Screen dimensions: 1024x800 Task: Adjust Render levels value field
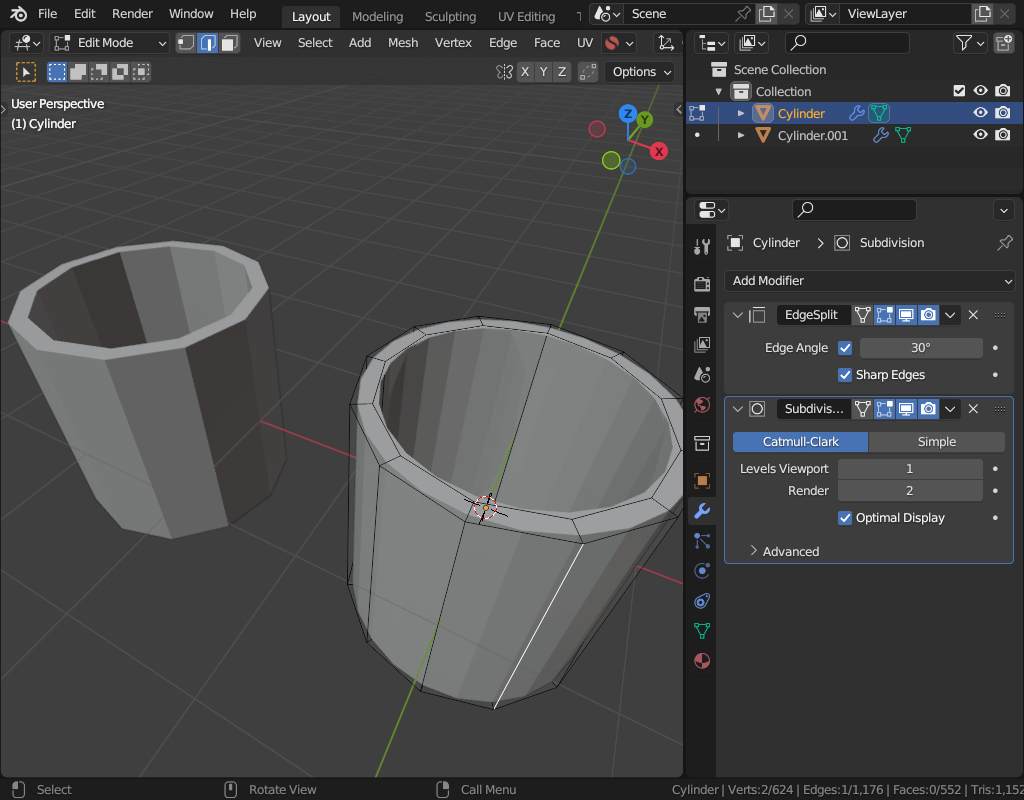click(910, 490)
